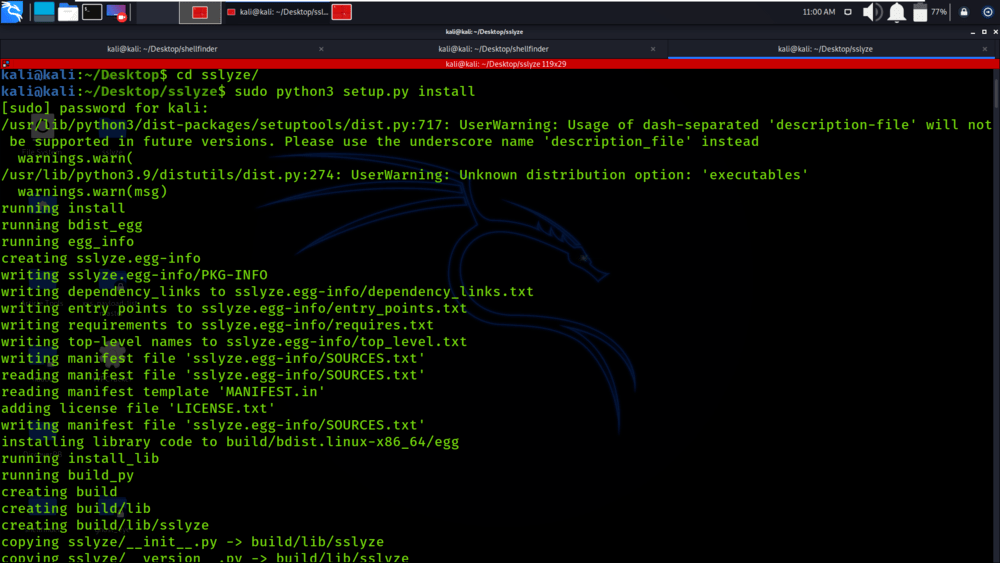Switch to the second shellfinder terminal tab
The width and height of the screenshot is (1000, 563).
tap(493, 48)
